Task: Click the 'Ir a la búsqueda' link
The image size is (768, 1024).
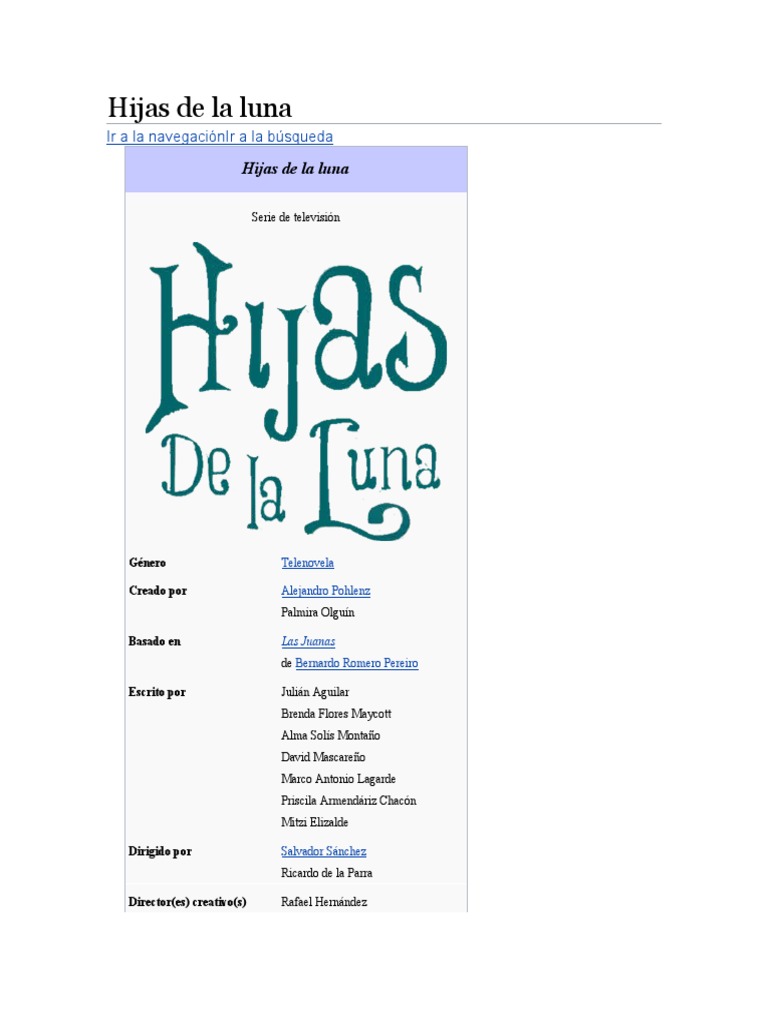Action: [280, 136]
